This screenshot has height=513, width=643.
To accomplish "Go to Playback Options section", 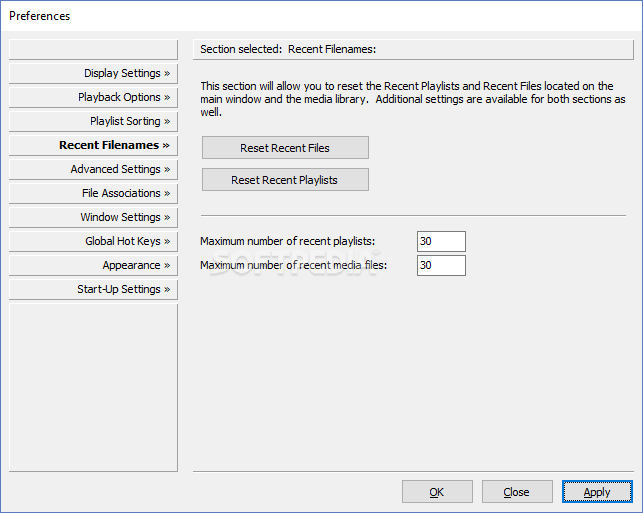I will click(93, 97).
